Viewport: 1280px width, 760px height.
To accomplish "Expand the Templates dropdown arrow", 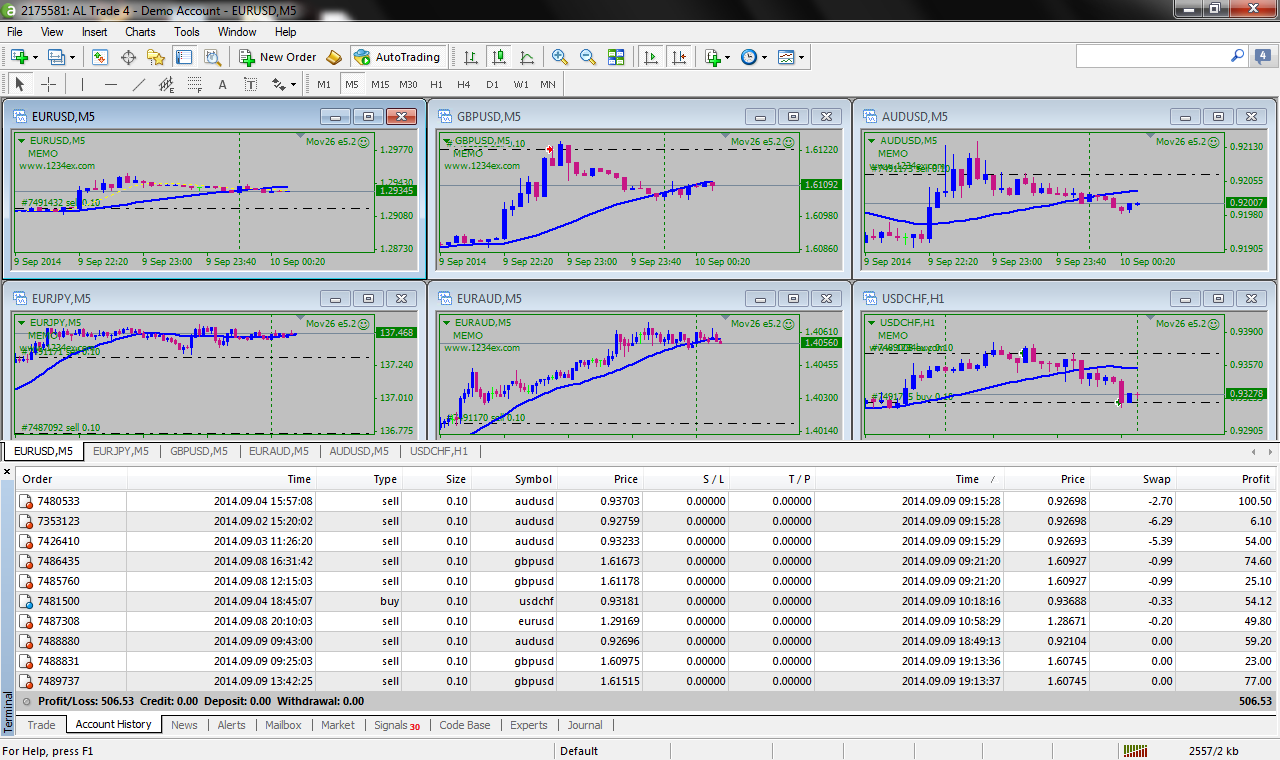I will [802, 57].
